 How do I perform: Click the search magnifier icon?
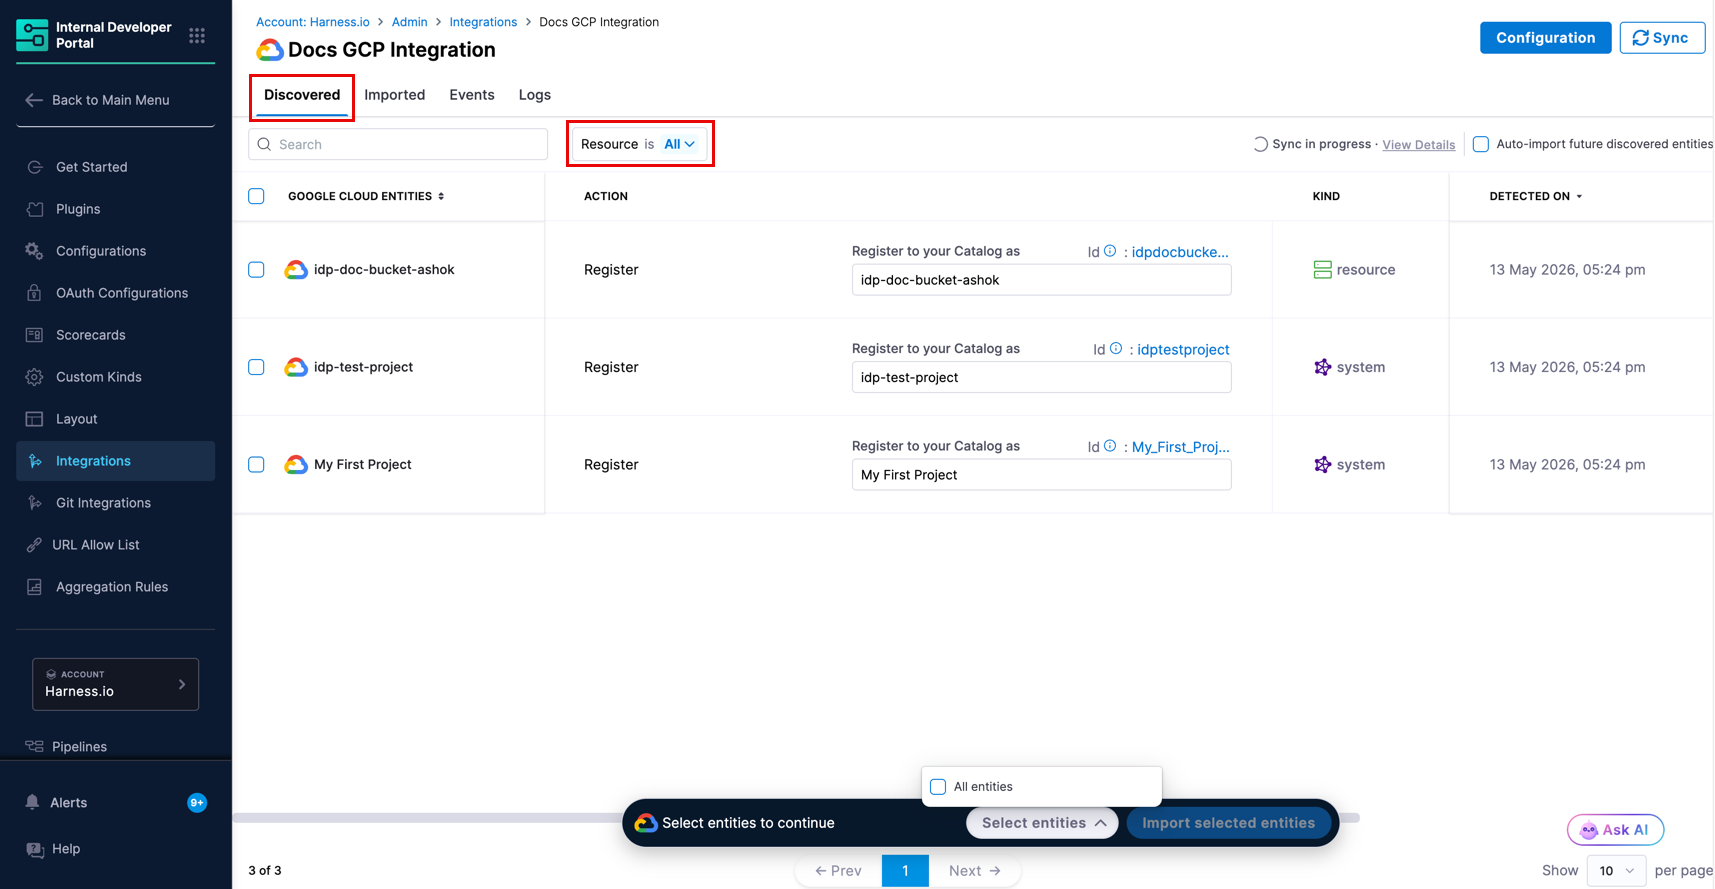click(x=265, y=144)
